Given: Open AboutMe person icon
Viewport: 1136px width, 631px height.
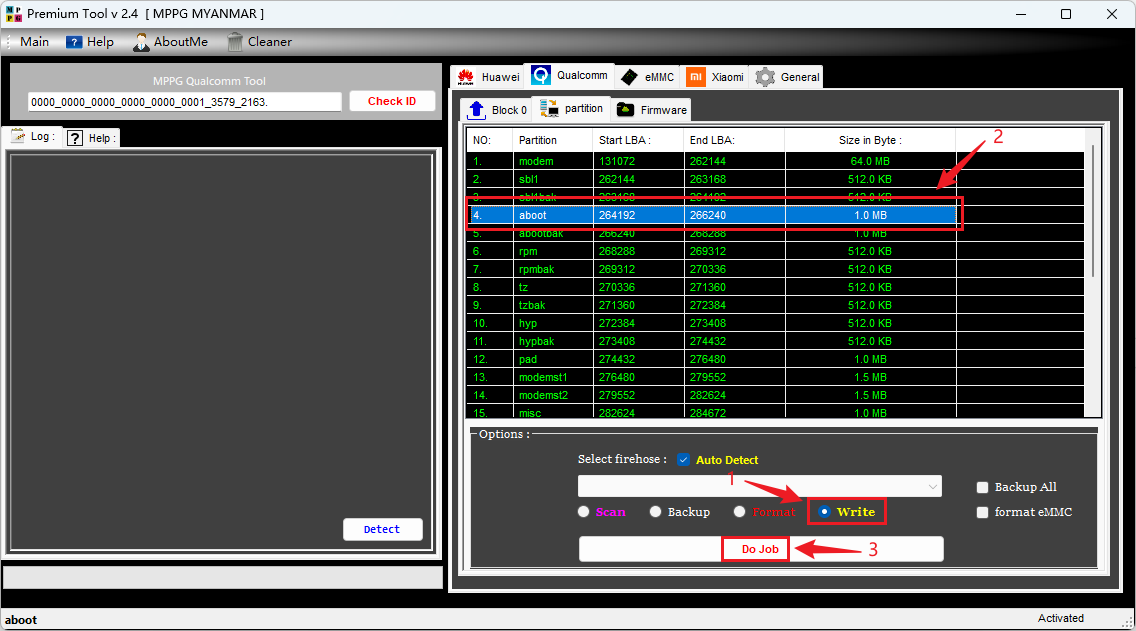Looking at the screenshot, I should tap(142, 42).
